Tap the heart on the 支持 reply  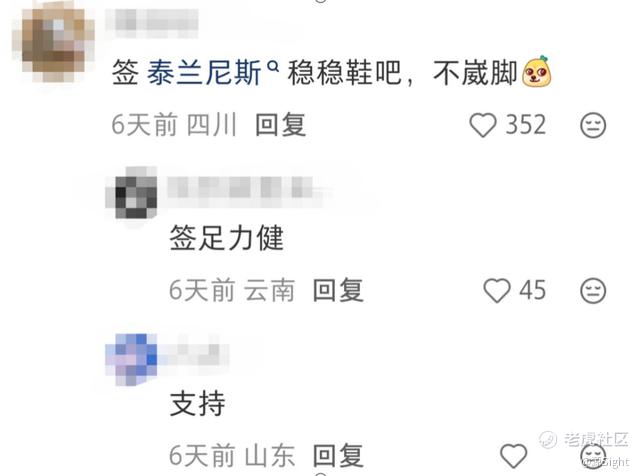click(513, 456)
